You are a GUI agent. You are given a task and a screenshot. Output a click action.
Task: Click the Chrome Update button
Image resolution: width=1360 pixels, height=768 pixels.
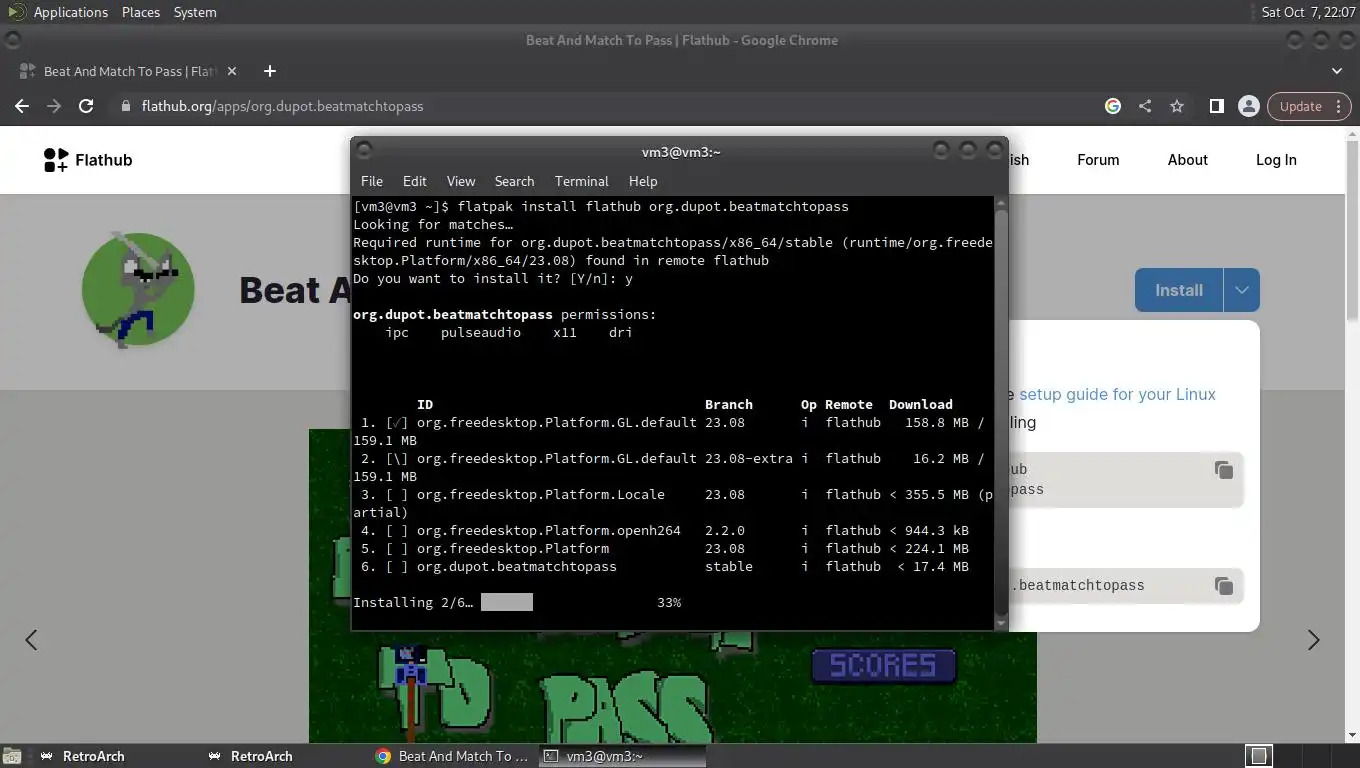click(x=1299, y=106)
